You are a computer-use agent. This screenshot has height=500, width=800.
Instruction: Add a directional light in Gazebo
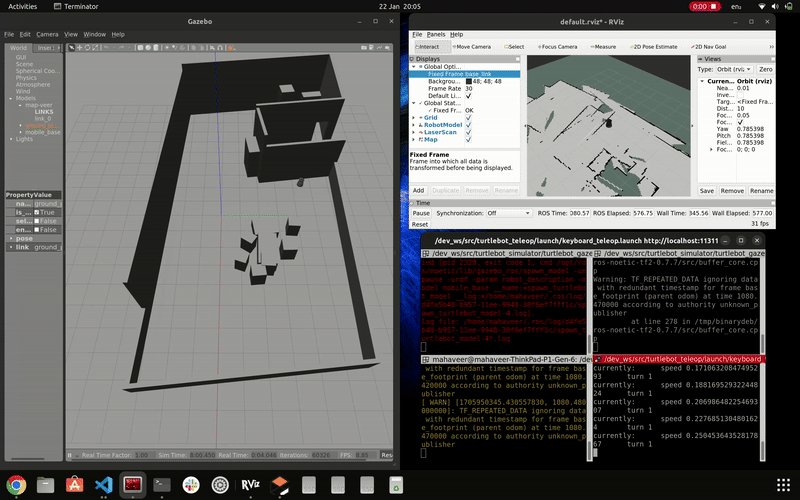[x=182, y=47]
